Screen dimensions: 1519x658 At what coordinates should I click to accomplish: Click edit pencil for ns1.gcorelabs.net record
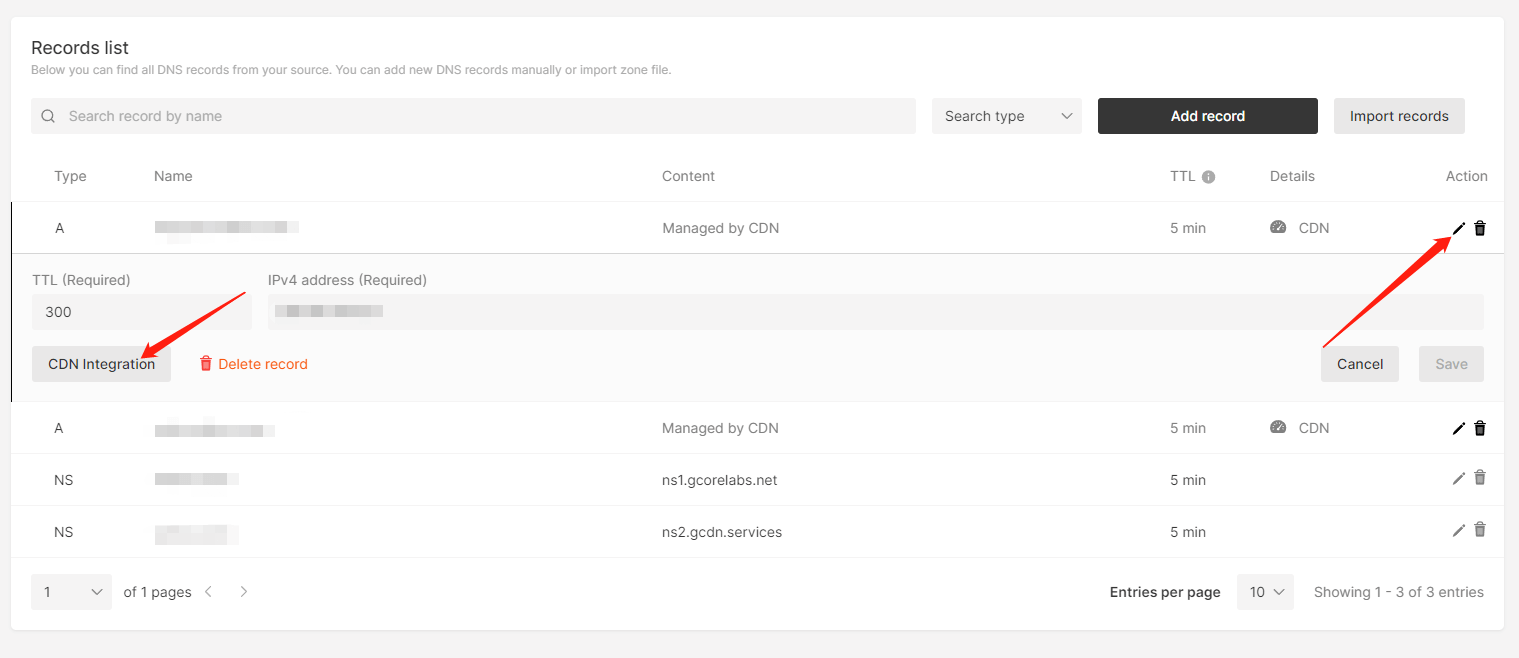pyautogui.click(x=1458, y=479)
